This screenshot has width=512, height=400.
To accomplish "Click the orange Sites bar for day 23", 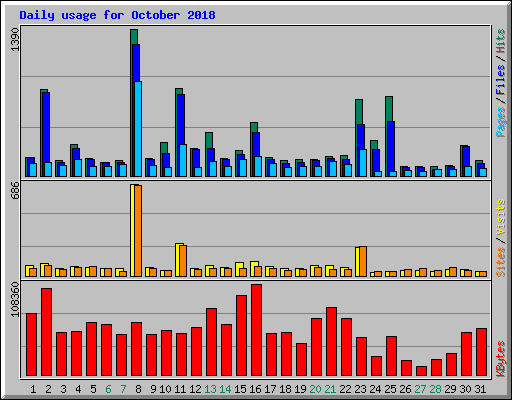I will (363, 262).
